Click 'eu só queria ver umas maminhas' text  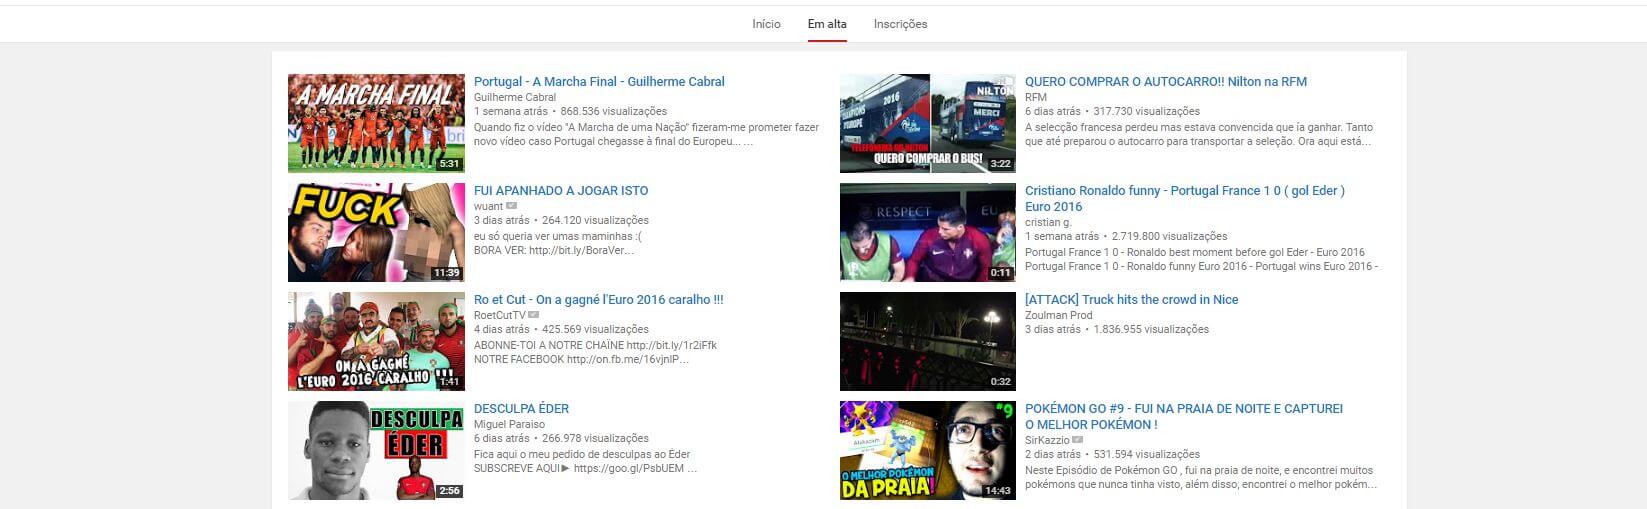coord(556,237)
